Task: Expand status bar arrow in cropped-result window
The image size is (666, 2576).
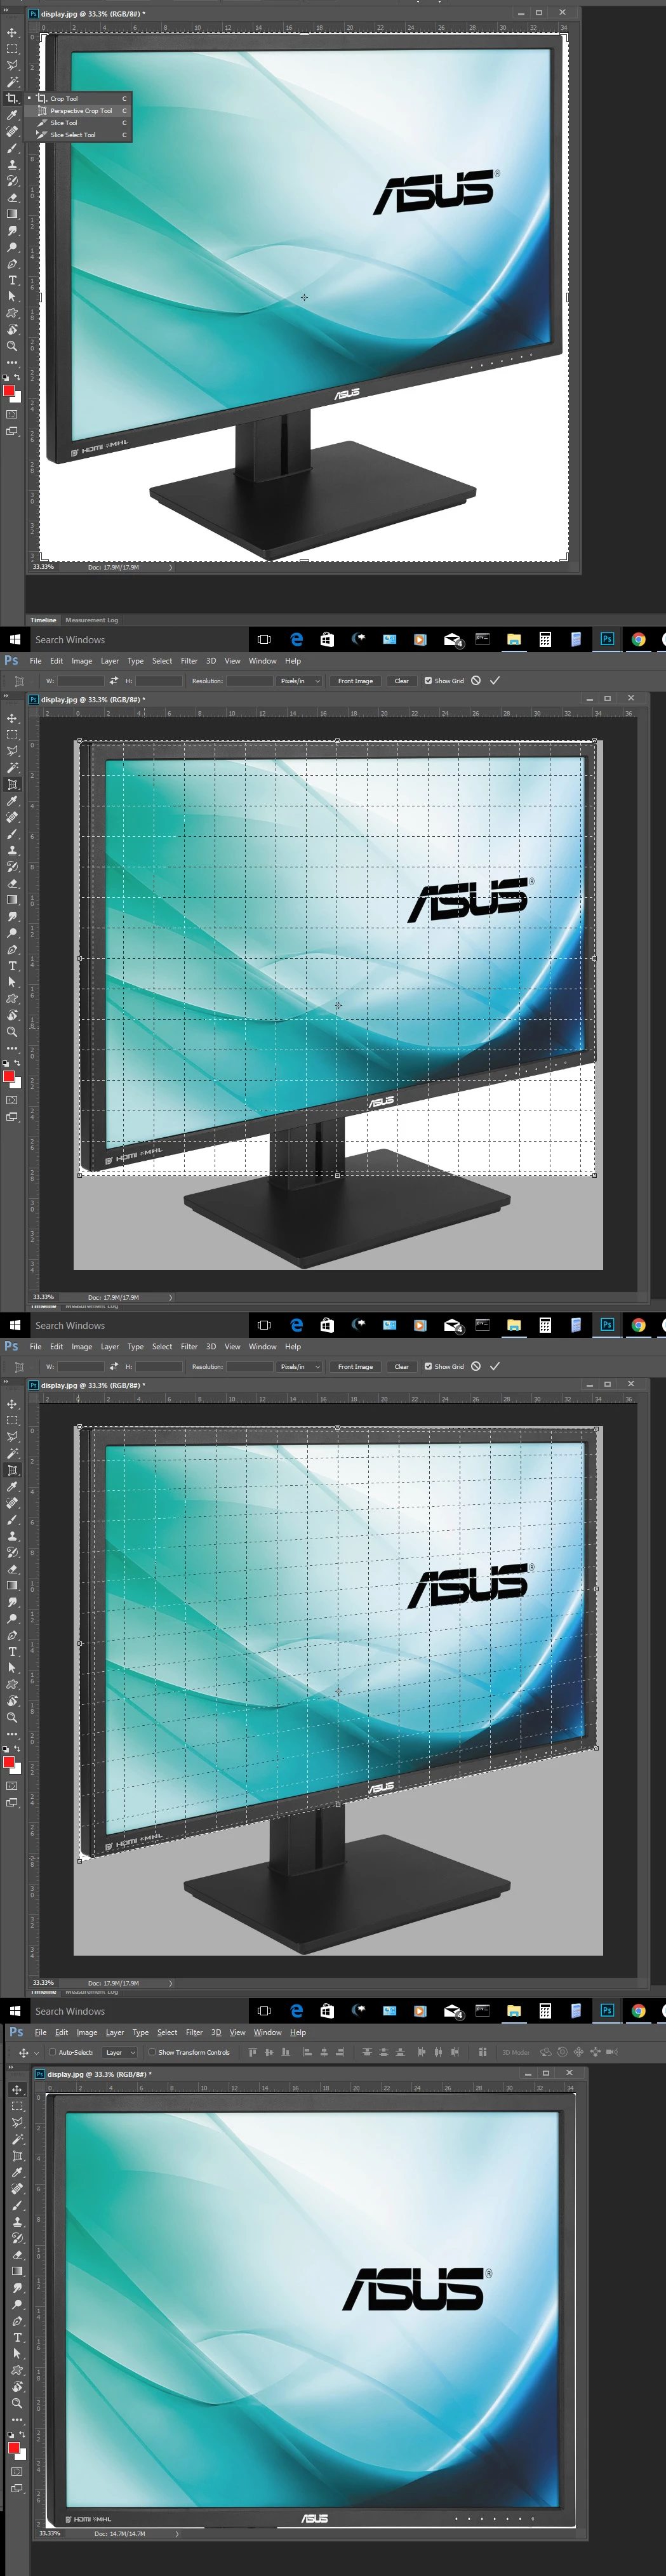Action: pyautogui.click(x=177, y=2533)
